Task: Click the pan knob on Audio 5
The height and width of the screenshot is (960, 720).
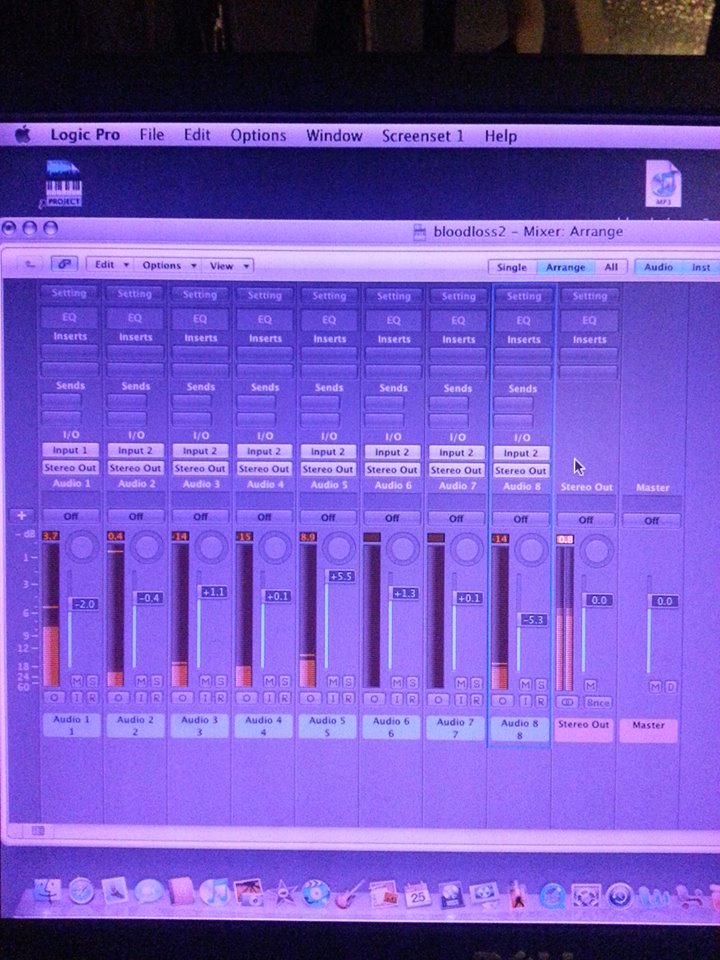Action: 339,548
